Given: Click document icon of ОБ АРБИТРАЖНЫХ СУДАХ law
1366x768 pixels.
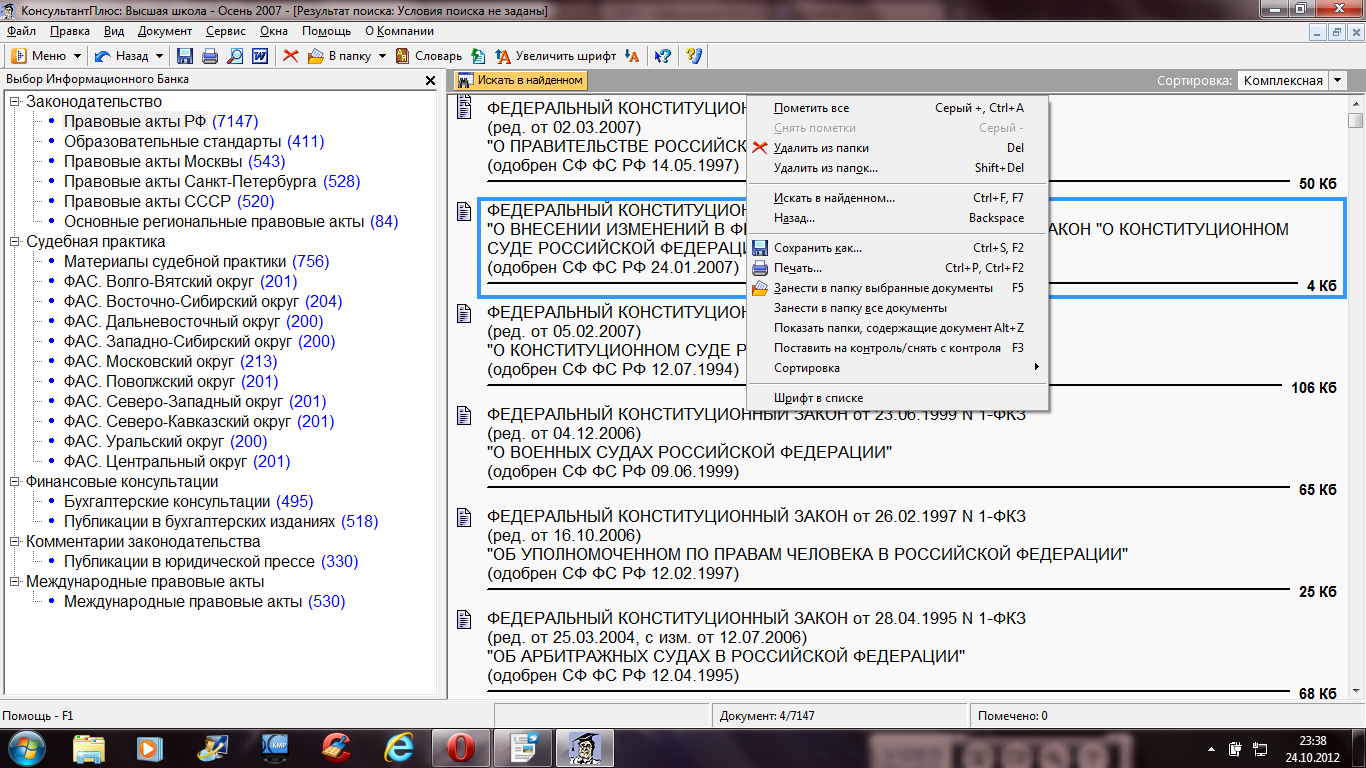Looking at the screenshot, I should [x=464, y=620].
